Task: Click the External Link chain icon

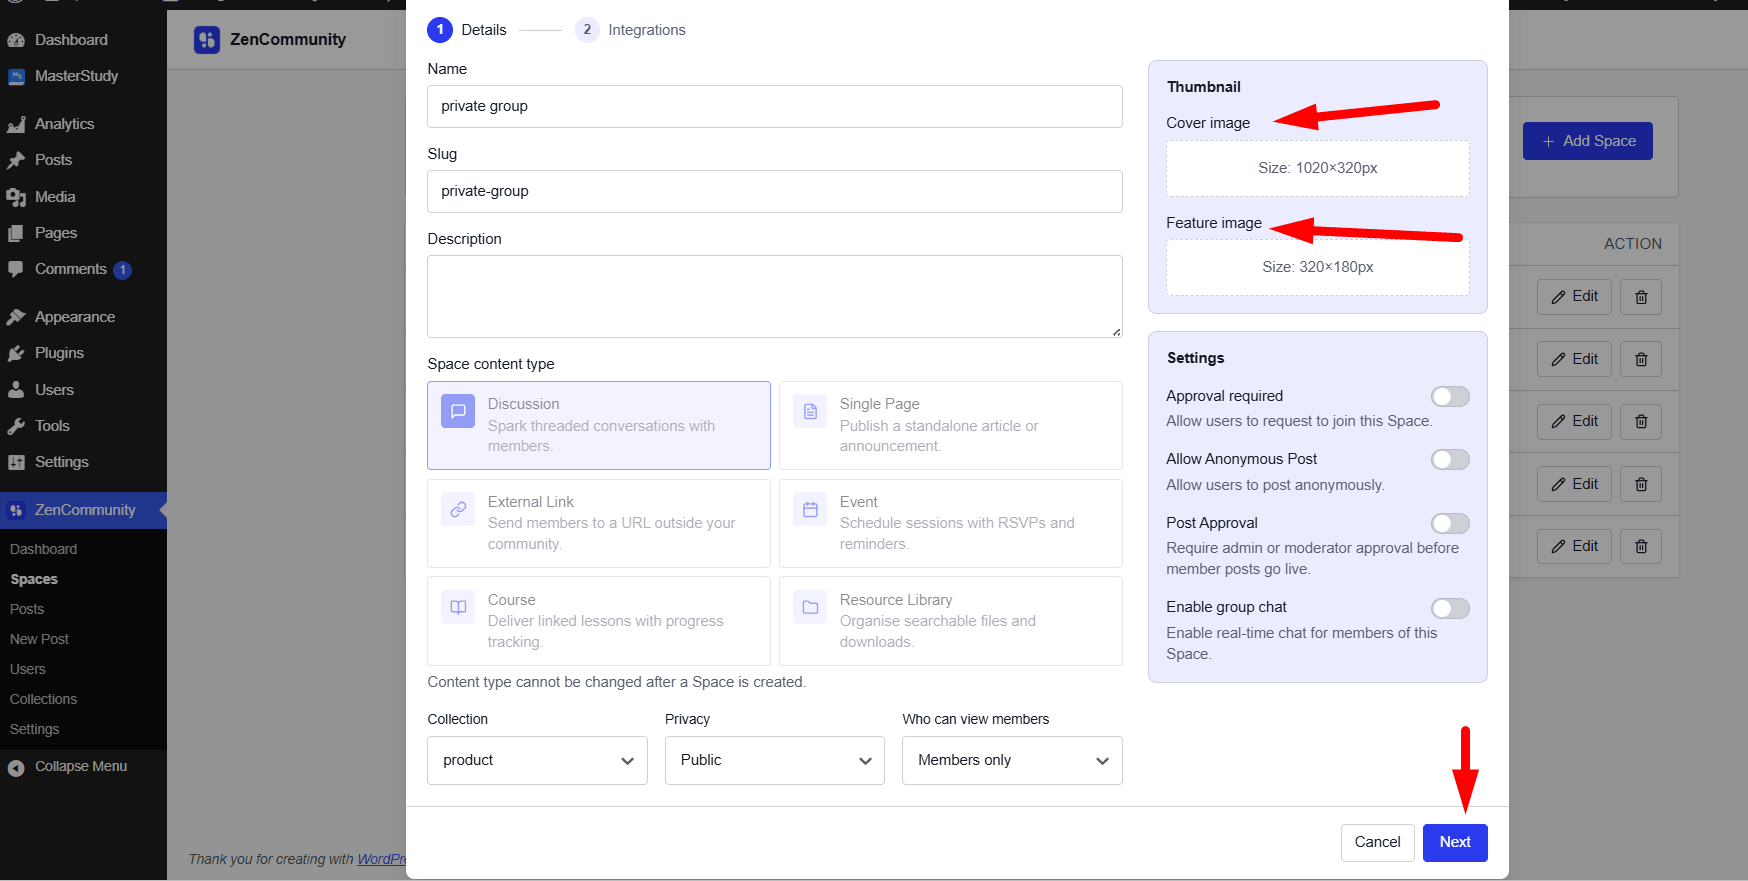Action: [458, 509]
